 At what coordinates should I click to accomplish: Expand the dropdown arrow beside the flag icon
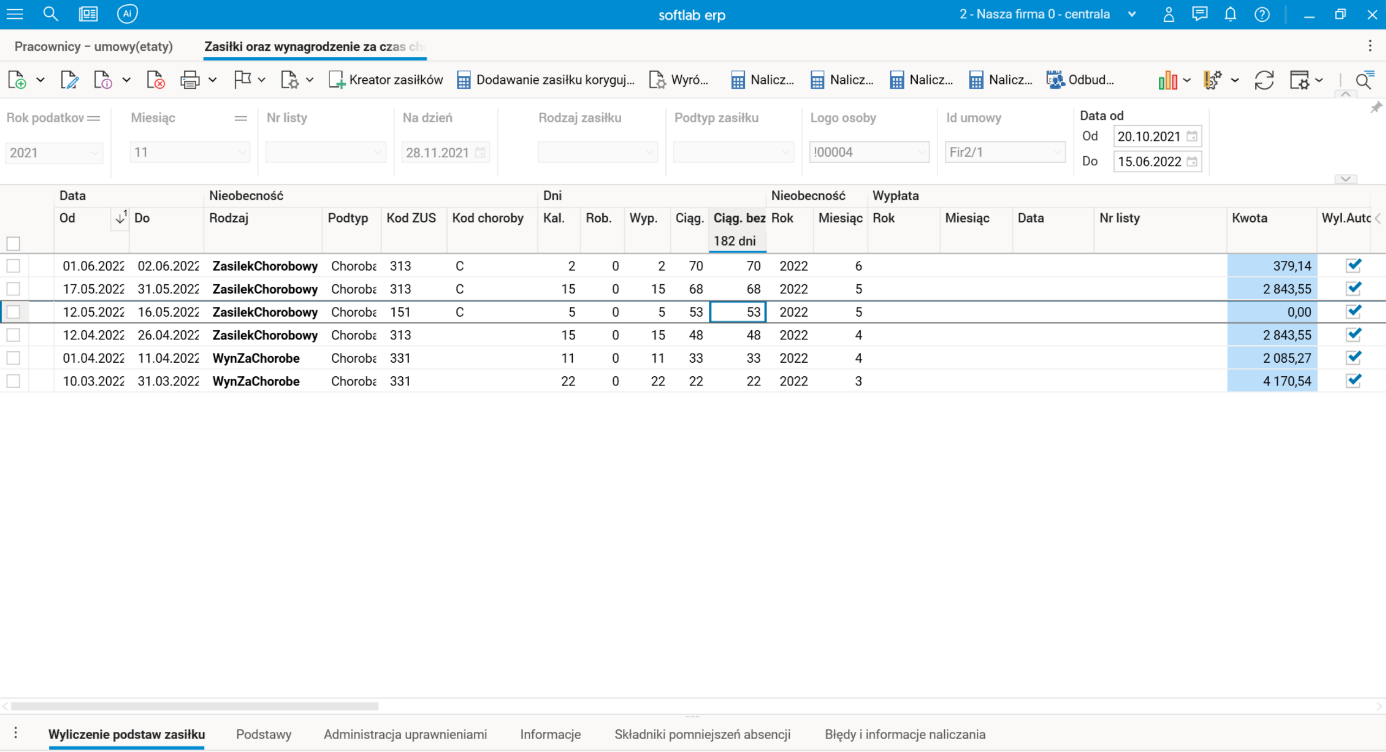[262, 80]
